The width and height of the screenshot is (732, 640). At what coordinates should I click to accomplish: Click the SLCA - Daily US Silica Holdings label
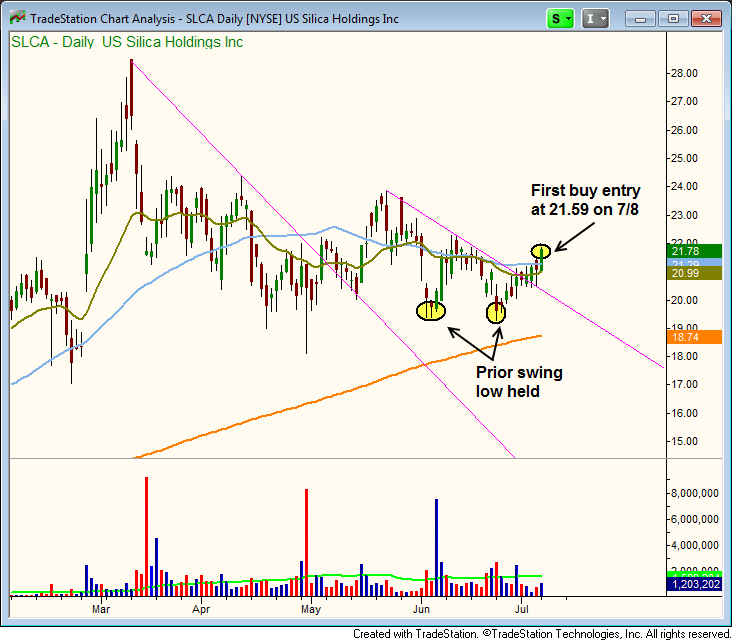(x=127, y=42)
